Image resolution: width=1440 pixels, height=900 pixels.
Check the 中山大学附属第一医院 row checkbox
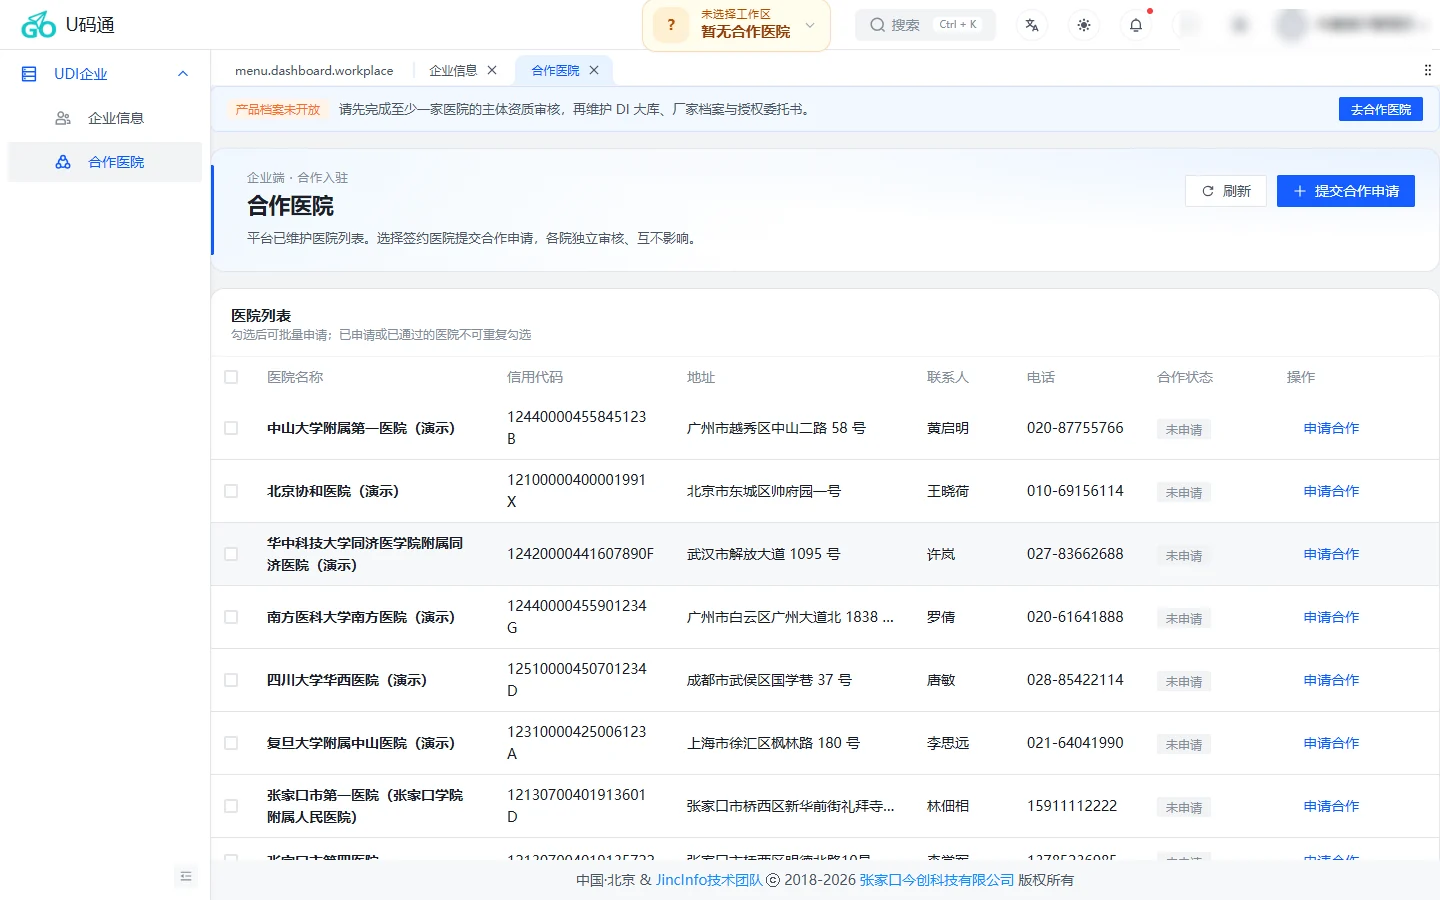[231, 428]
